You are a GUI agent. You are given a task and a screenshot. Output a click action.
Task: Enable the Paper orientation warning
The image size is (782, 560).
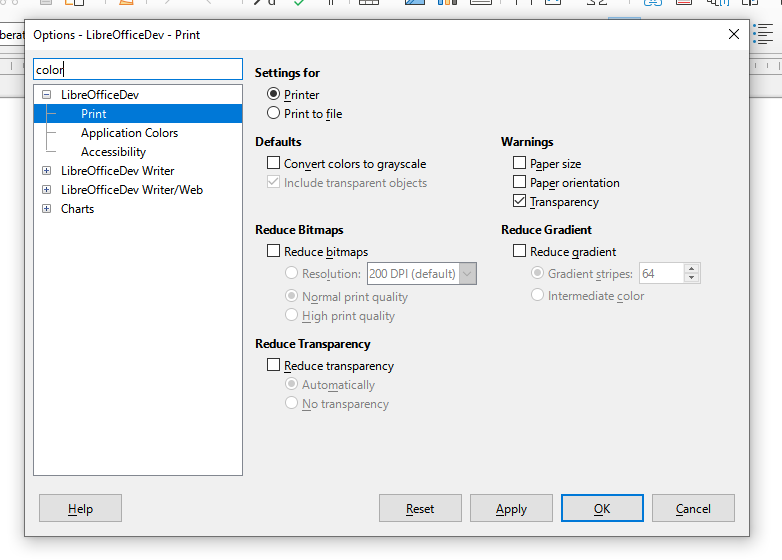point(519,182)
